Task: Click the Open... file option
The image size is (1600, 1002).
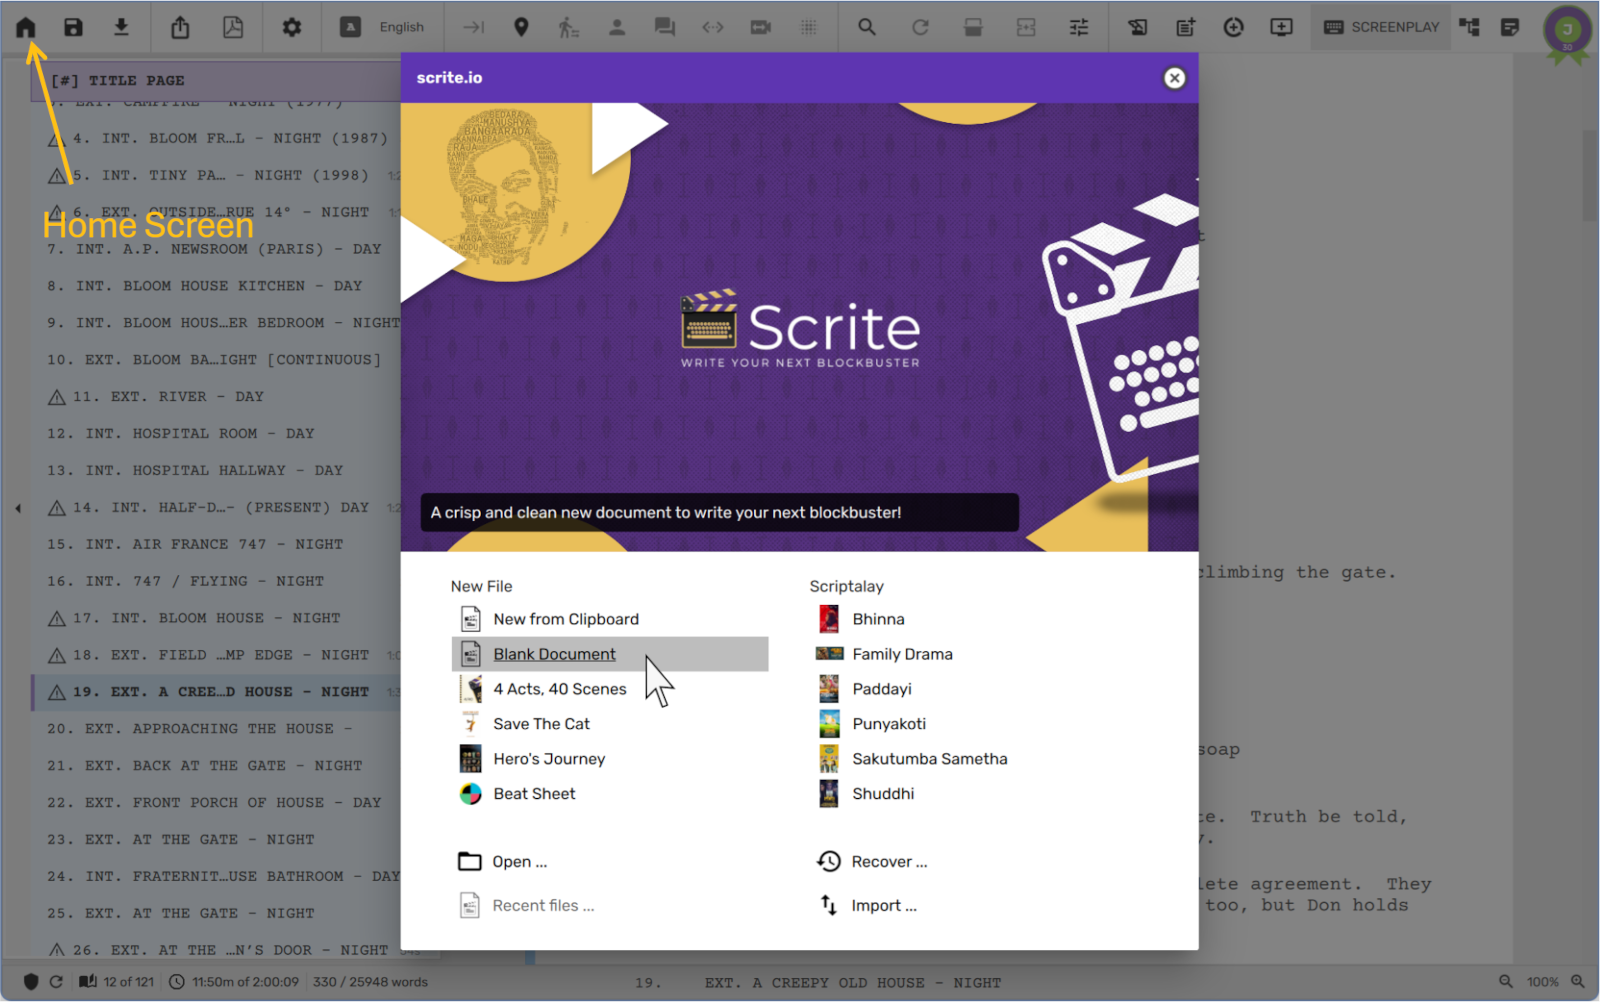Action: coord(518,862)
